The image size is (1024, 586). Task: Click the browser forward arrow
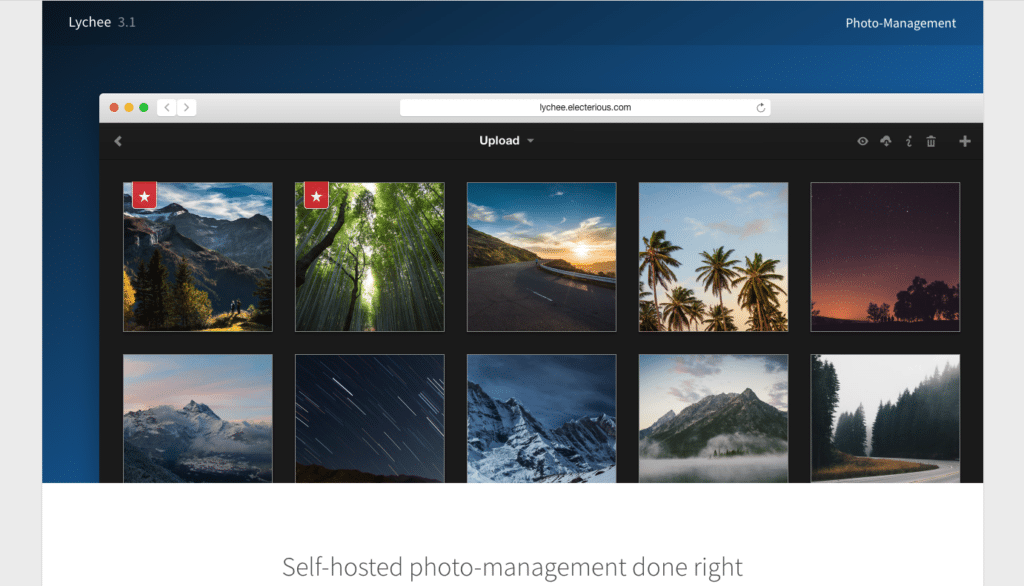[188, 107]
